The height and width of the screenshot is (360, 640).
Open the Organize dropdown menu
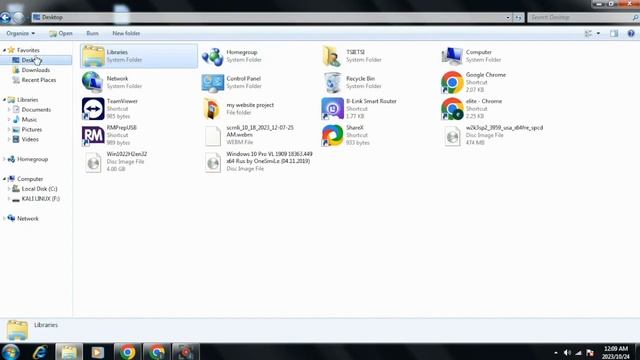click(20, 33)
